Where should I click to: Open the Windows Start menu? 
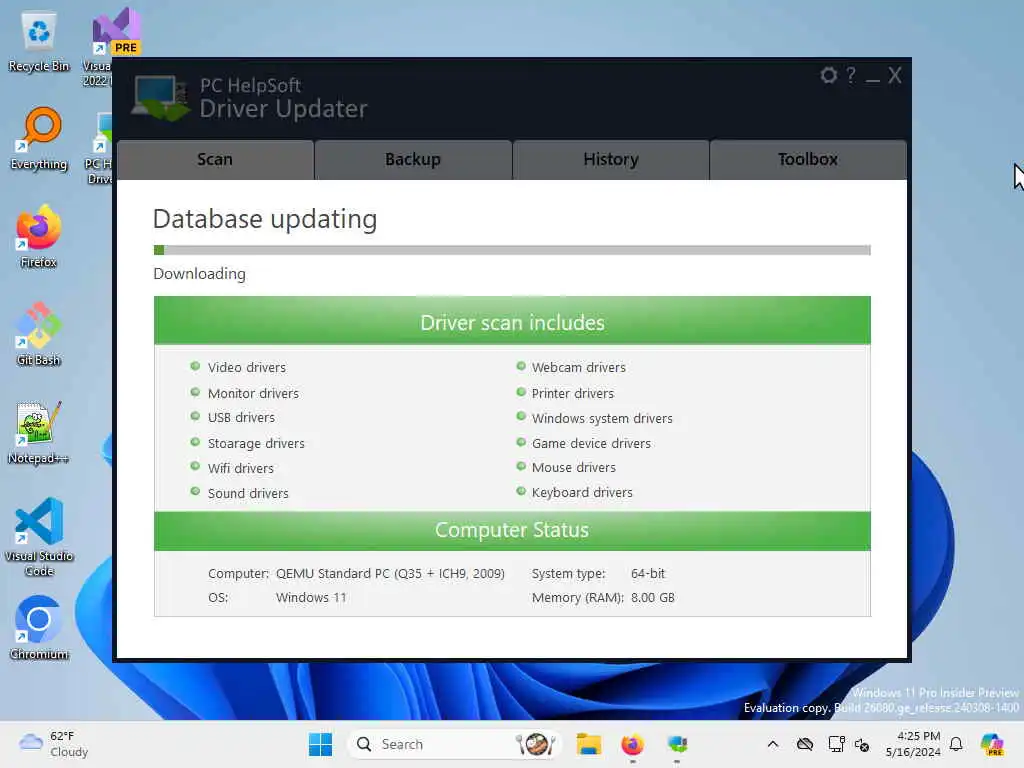[320, 744]
